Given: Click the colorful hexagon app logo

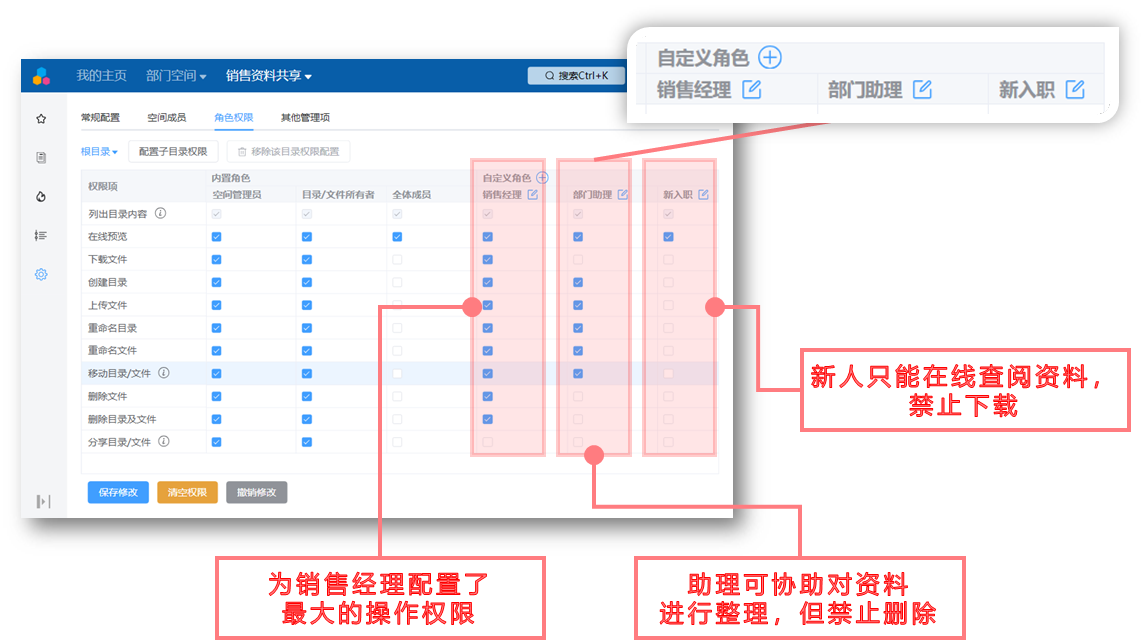Looking at the screenshot, I should [x=41, y=76].
